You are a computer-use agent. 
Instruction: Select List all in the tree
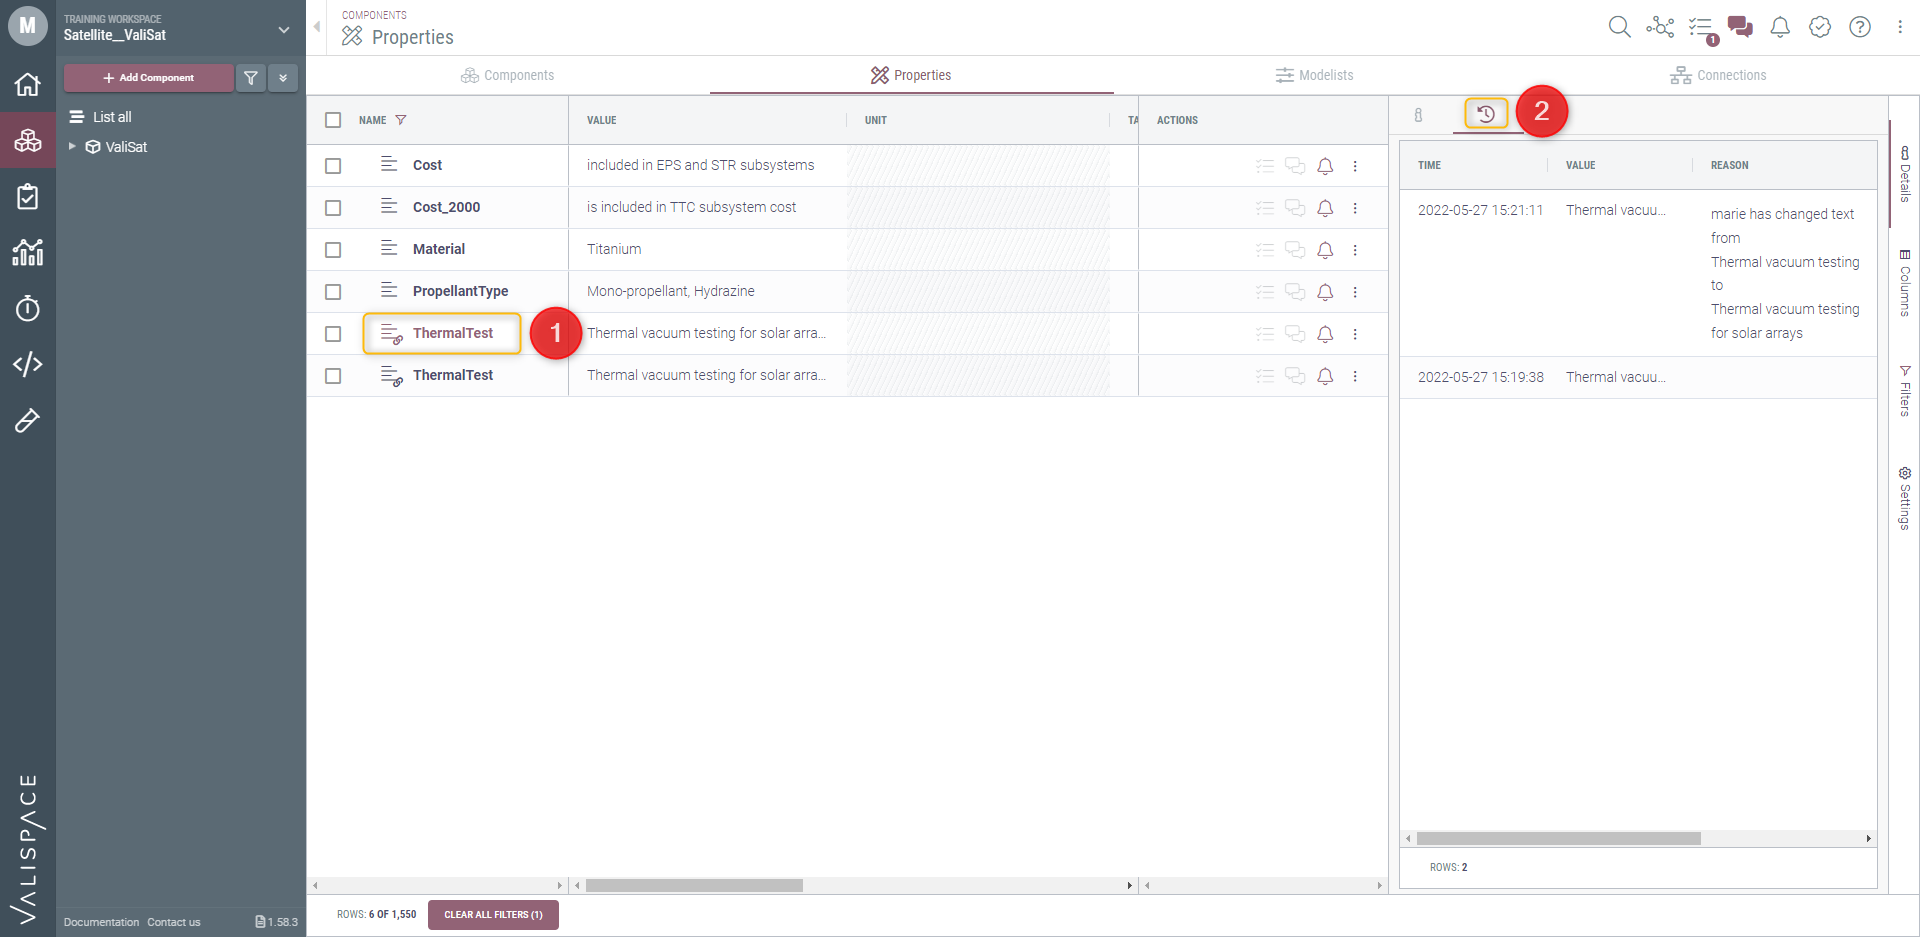(x=100, y=117)
